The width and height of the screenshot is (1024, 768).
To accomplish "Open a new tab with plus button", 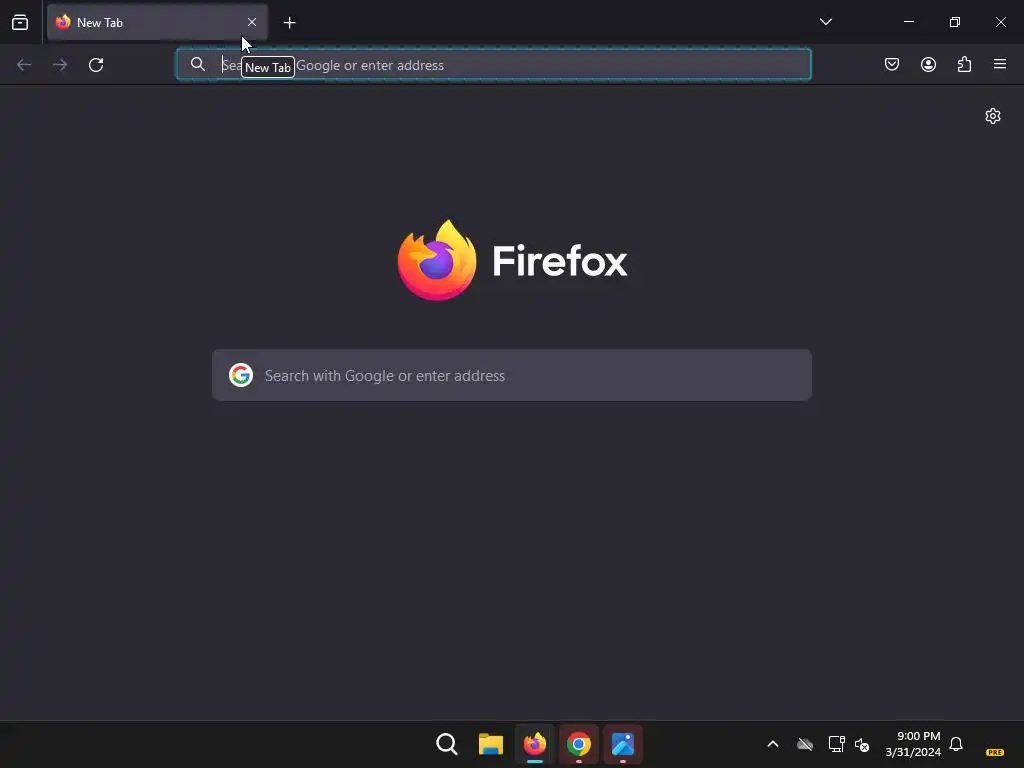I will click(289, 23).
